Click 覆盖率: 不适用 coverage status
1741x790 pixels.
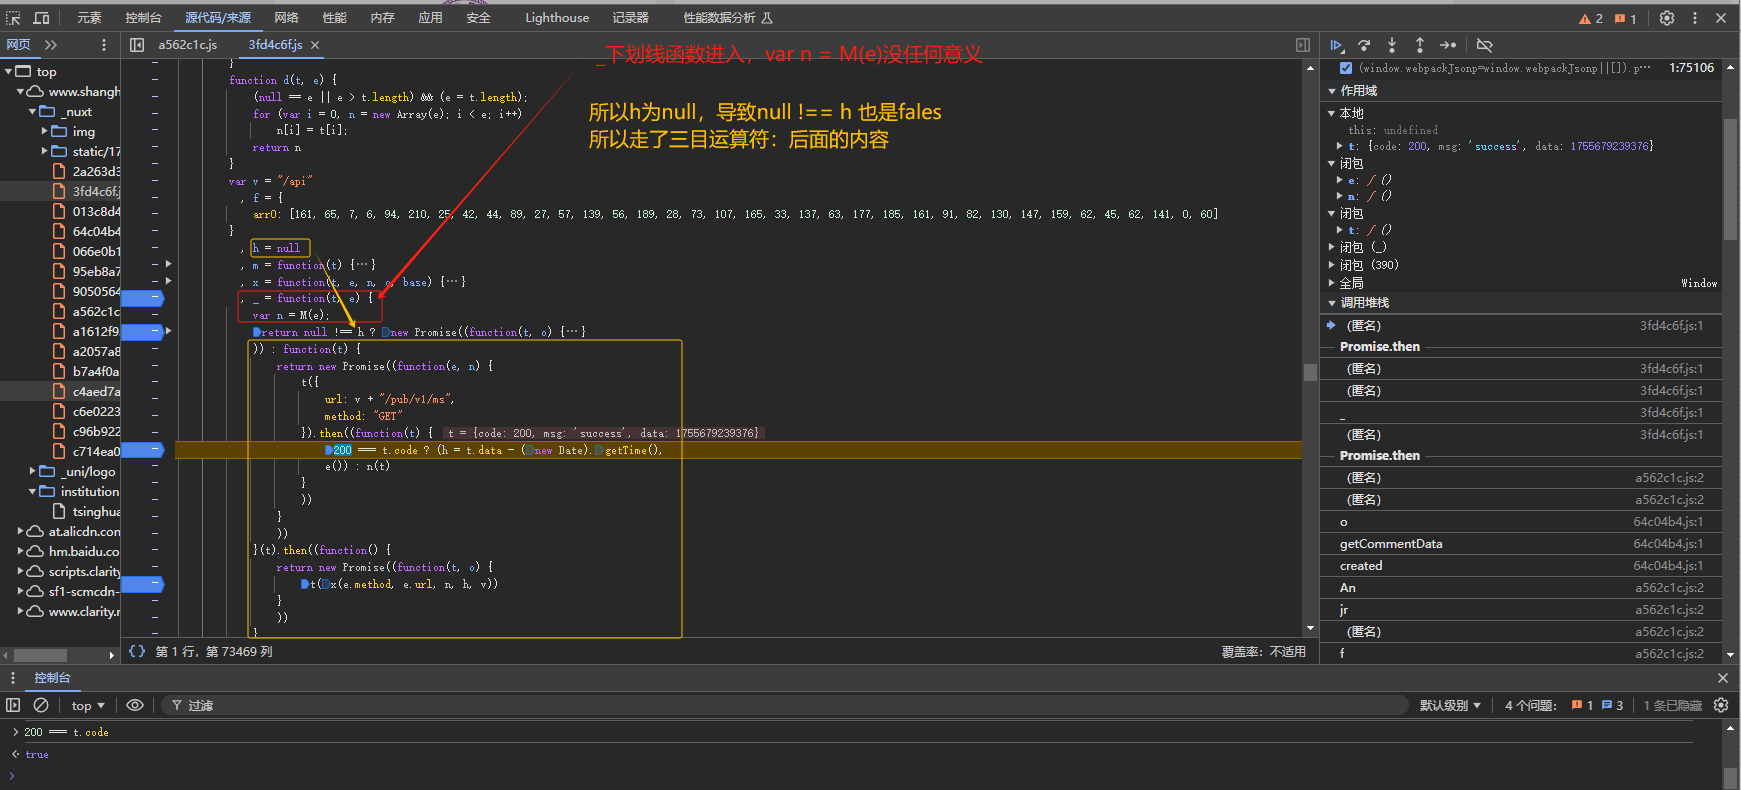pyautogui.click(x=1264, y=651)
